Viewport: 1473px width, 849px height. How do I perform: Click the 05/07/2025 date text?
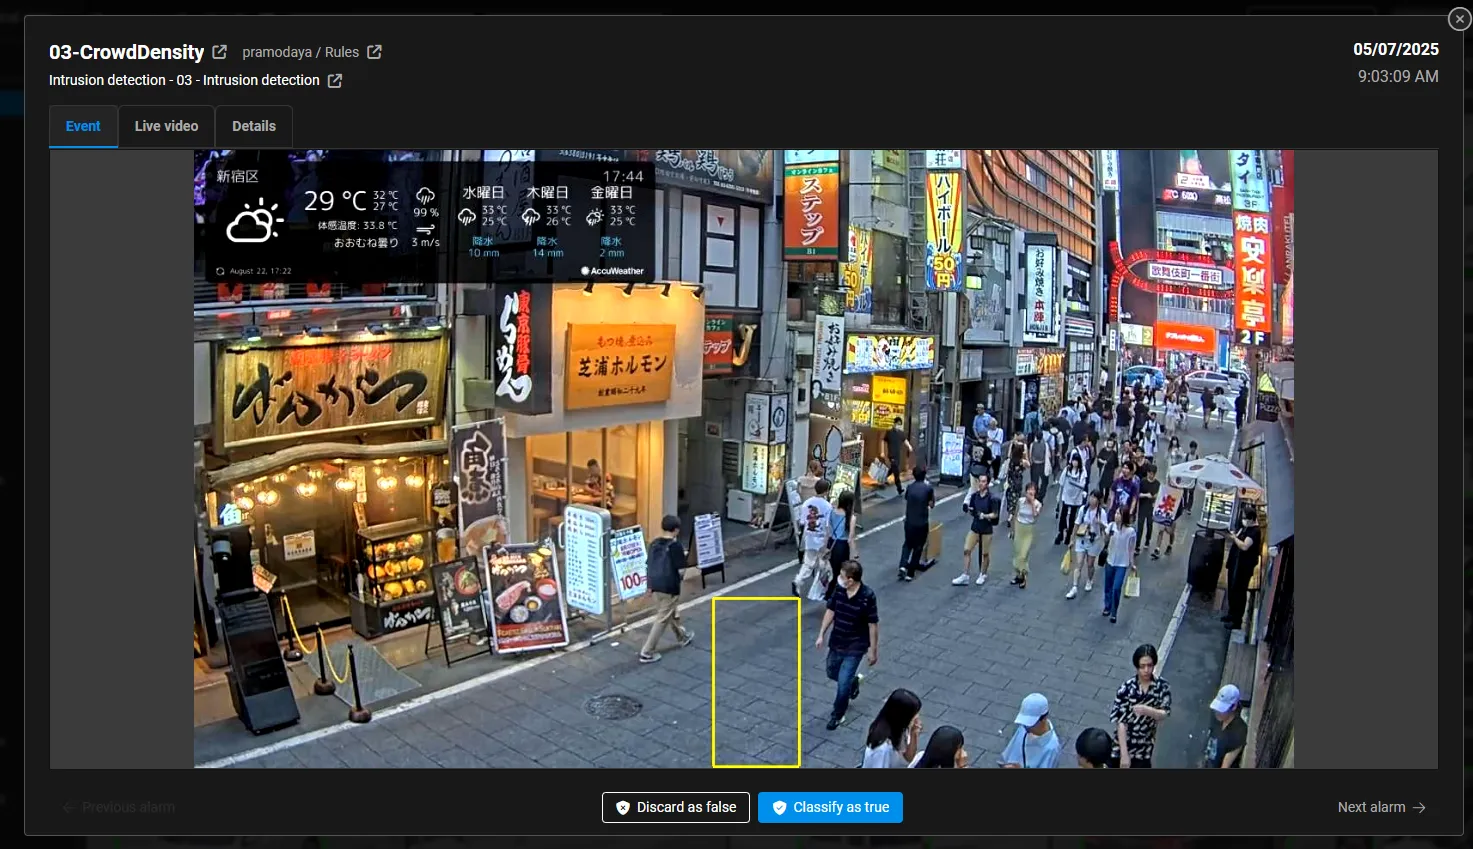point(1396,49)
